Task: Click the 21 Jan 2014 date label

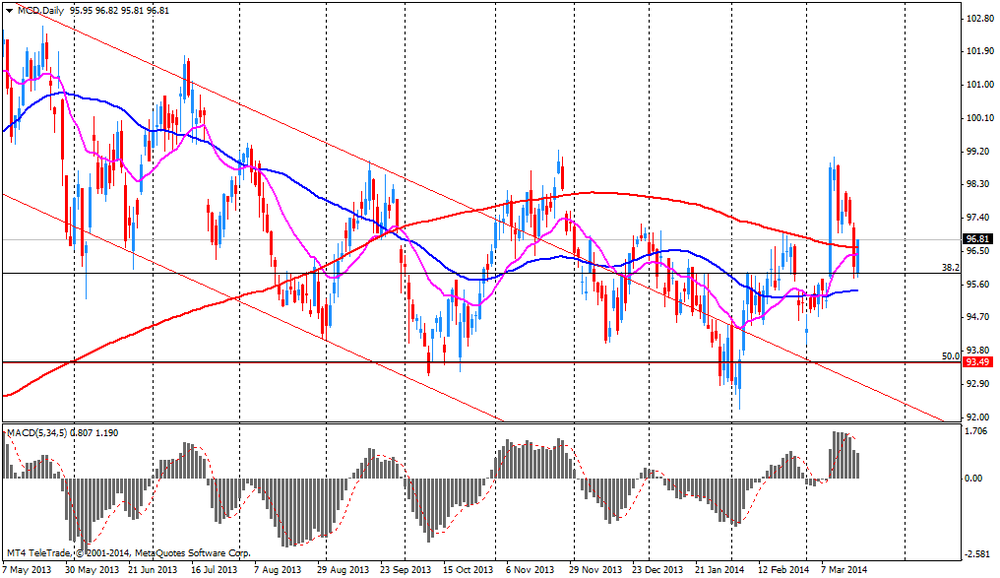Action: 719,569
